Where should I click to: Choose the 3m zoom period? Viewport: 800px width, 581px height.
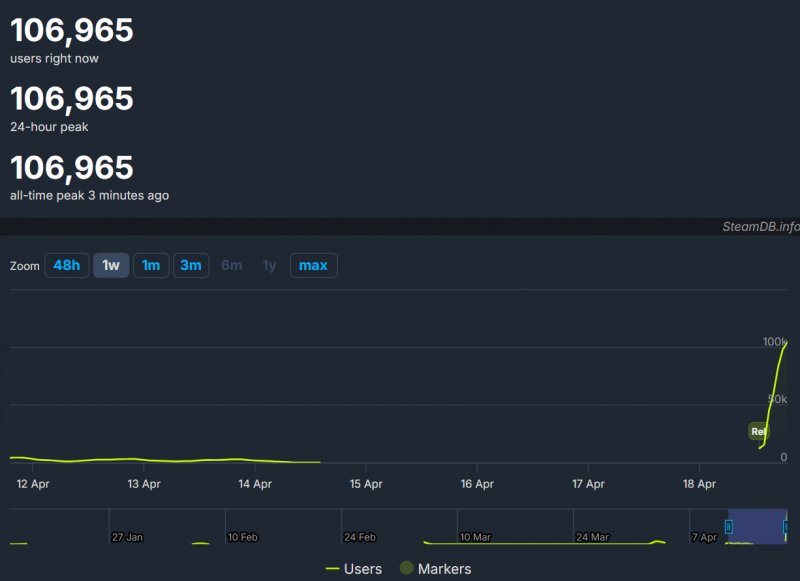coord(191,265)
